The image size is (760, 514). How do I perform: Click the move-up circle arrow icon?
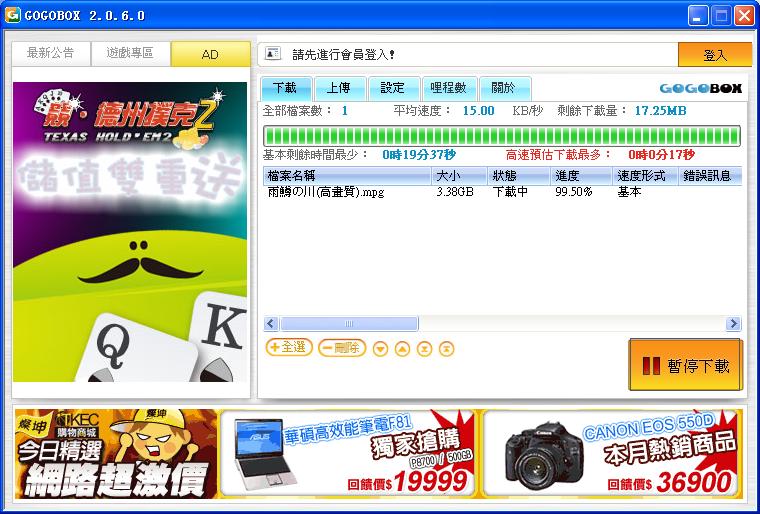pos(402,349)
